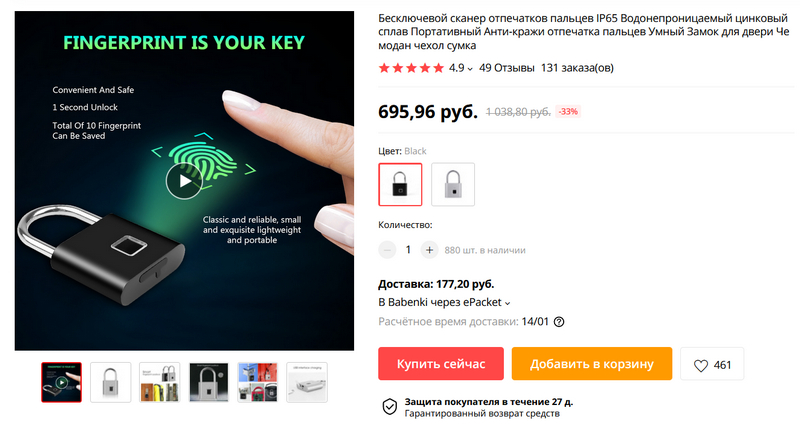
Task: Expand the ePacket shipping method dropdown
Action: tap(507, 302)
